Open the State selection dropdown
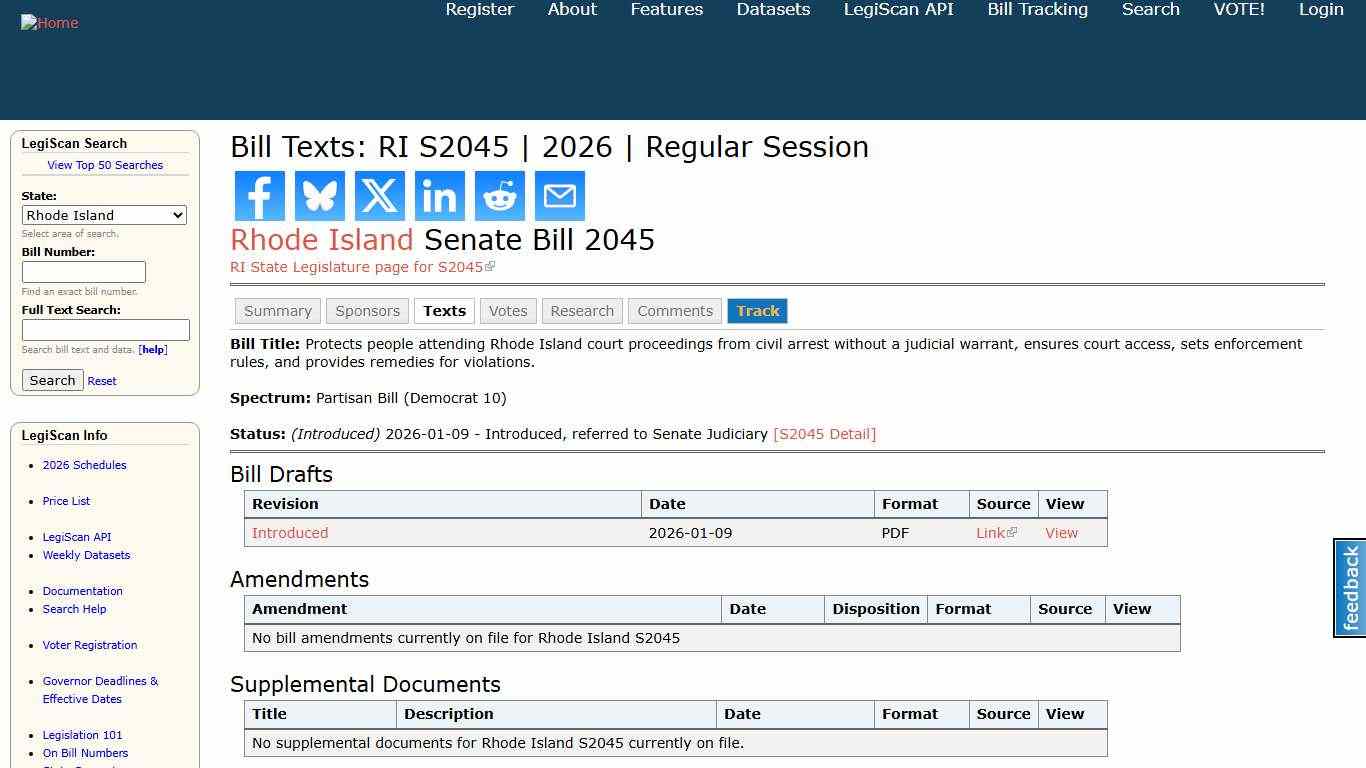Image resolution: width=1366 pixels, height=768 pixels. point(104,214)
